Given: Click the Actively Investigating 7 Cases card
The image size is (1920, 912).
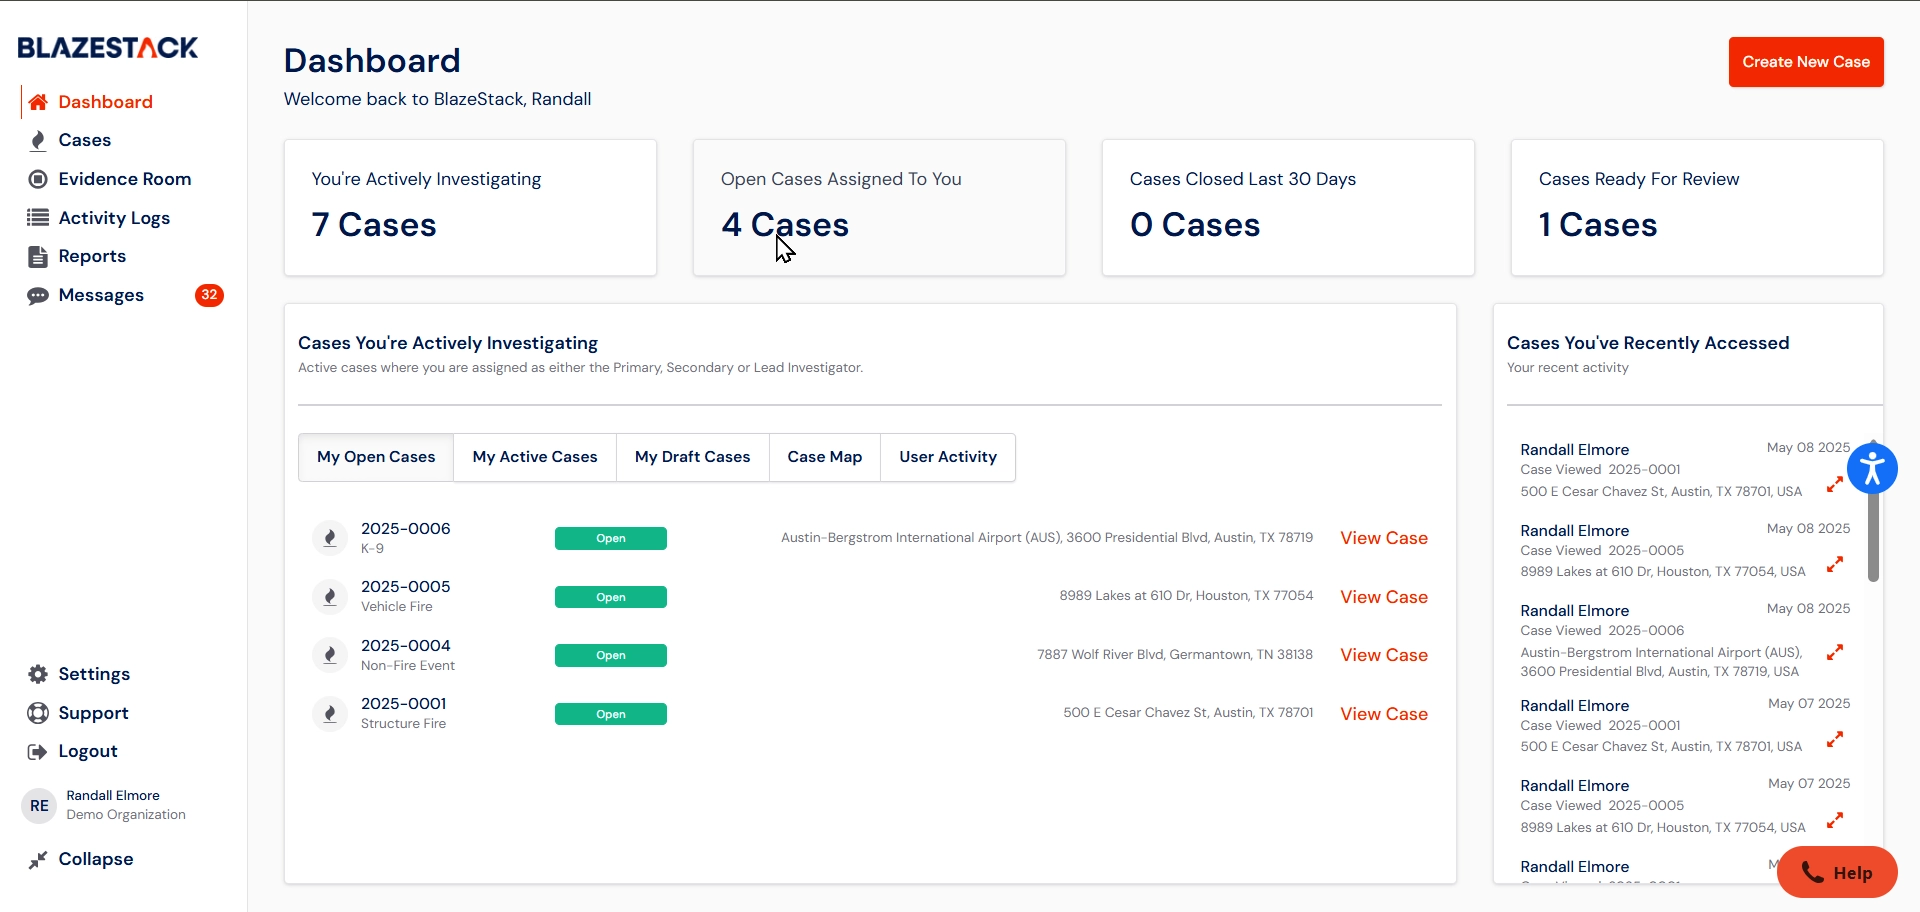Looking at the screenshot, I should [470, 207].
